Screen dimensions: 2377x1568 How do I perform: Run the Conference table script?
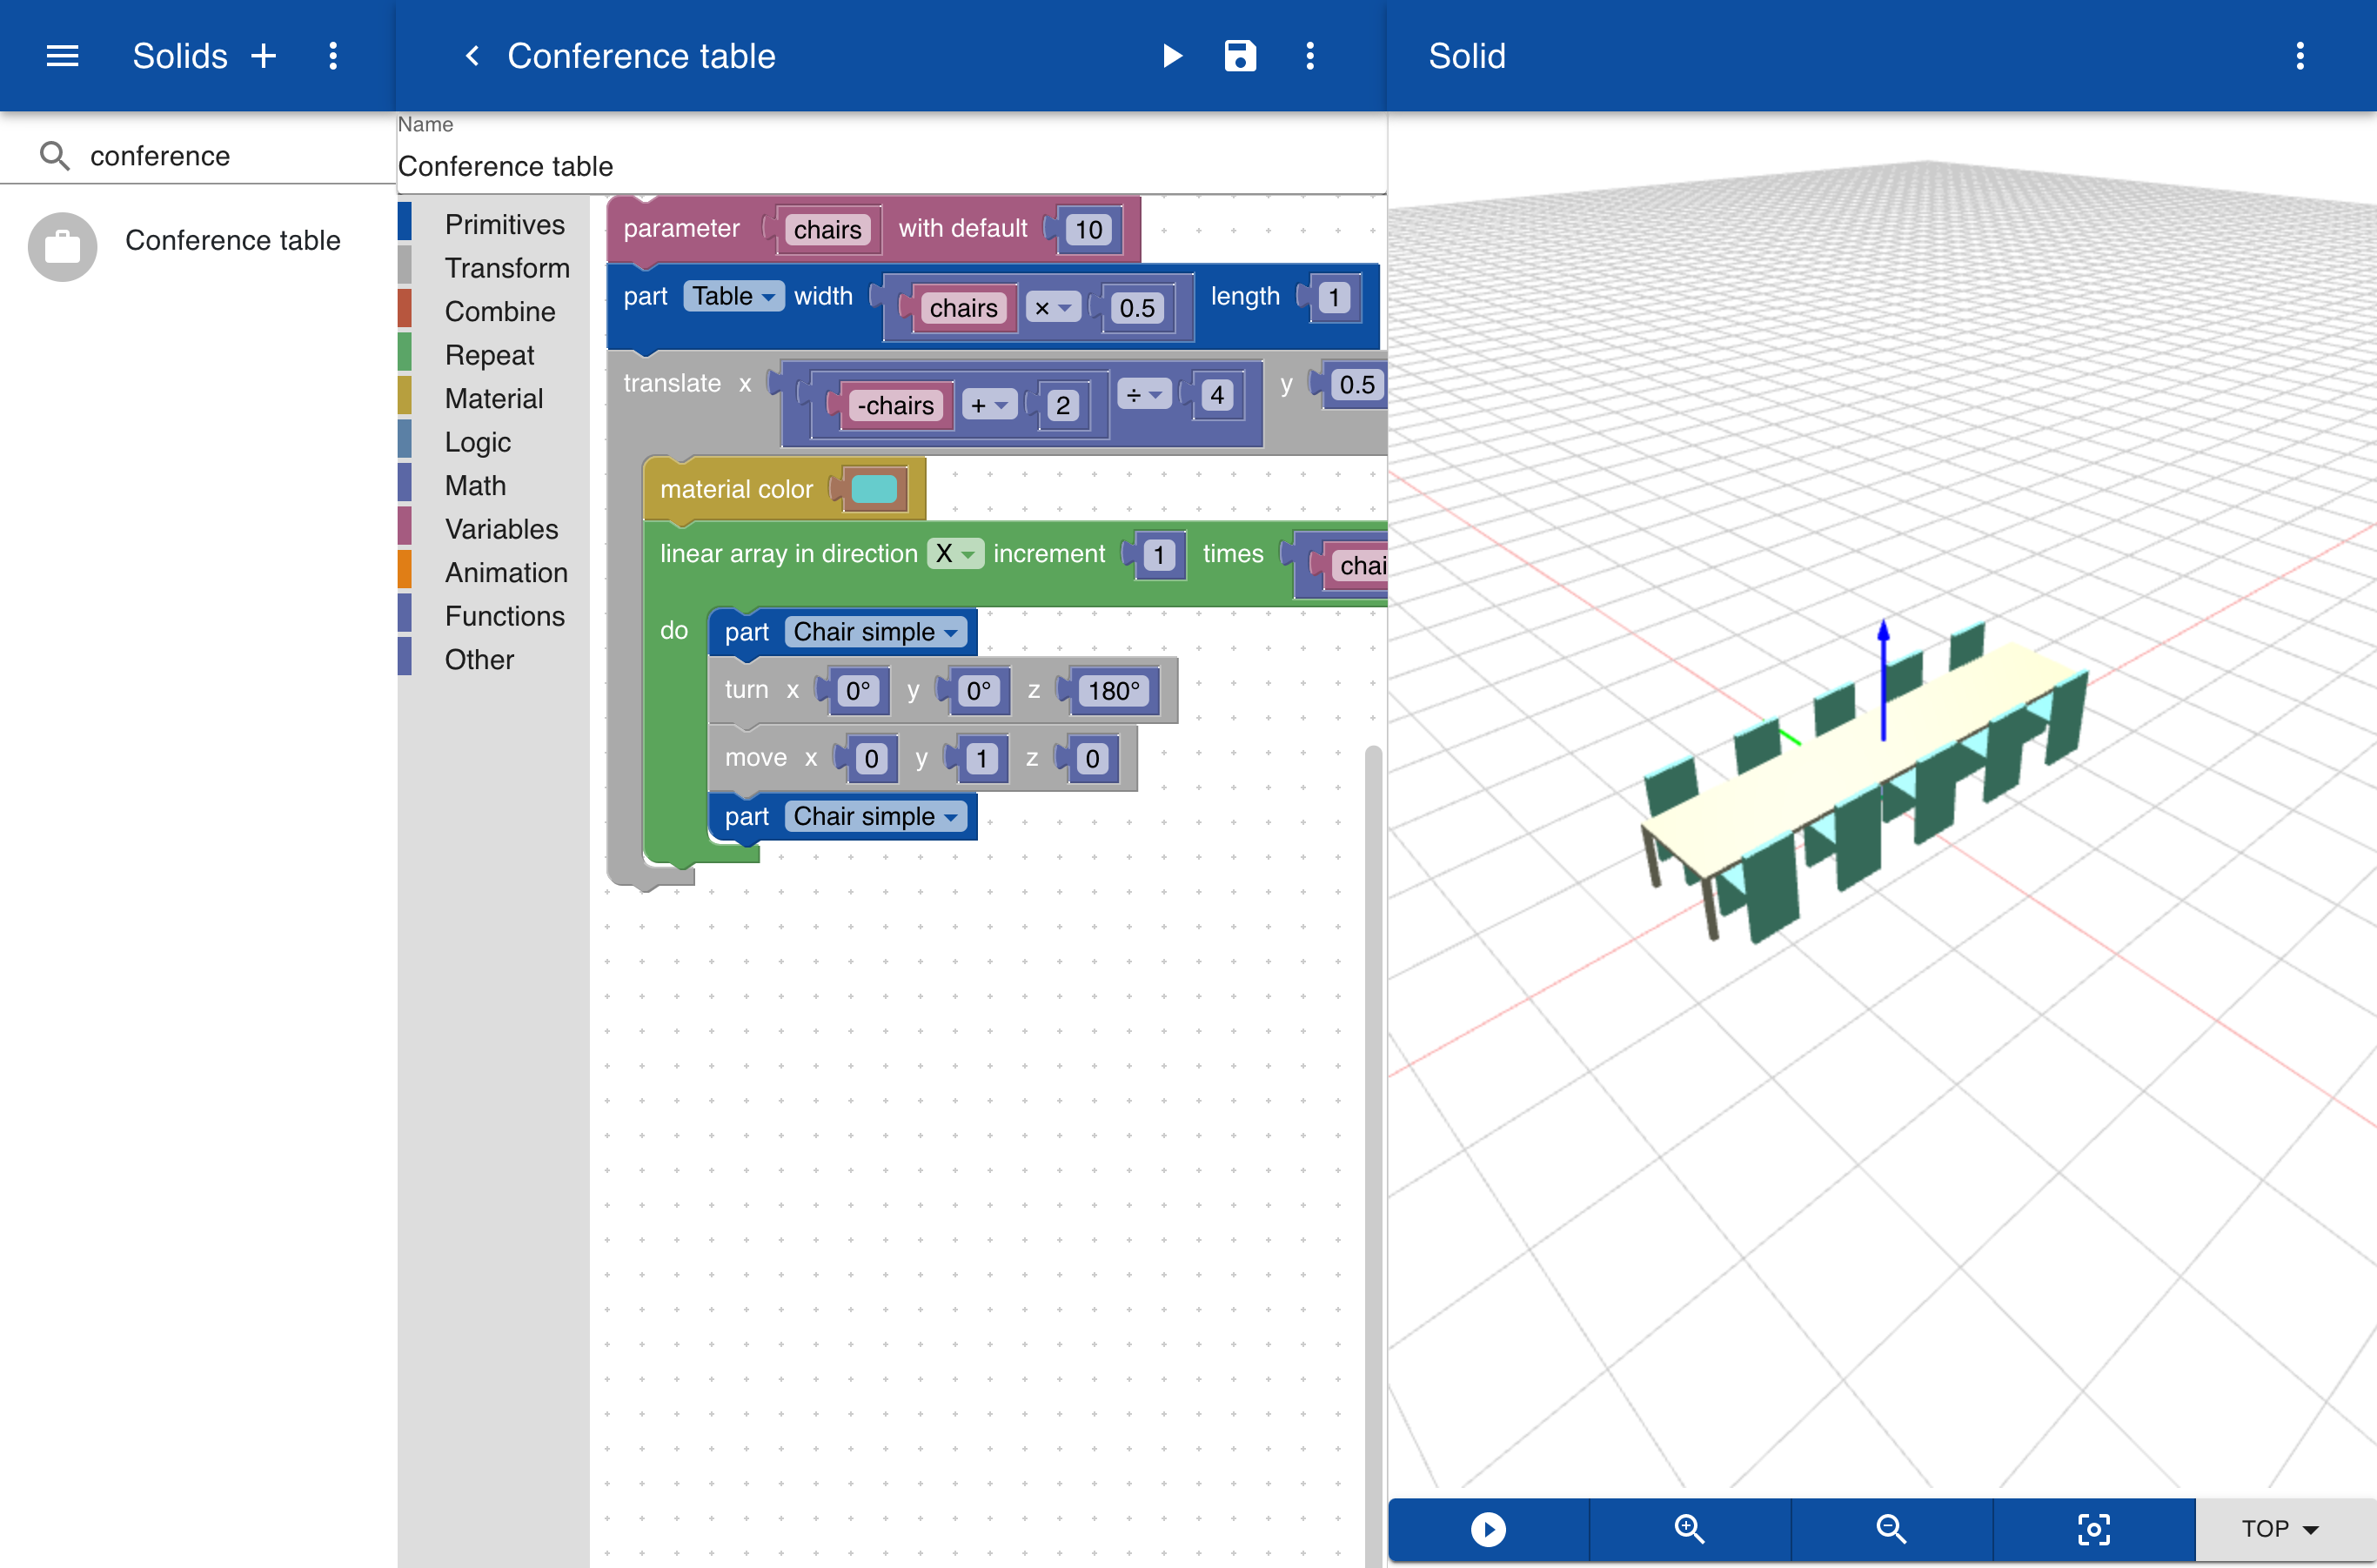click(x=1172, y=56)
